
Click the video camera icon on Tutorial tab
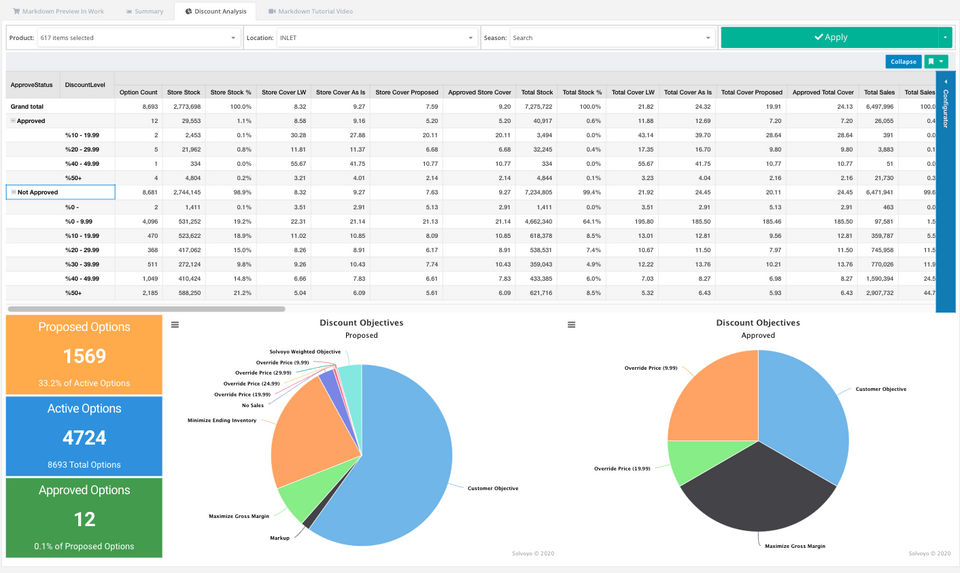pyautogui.click(x=273, y=11)
